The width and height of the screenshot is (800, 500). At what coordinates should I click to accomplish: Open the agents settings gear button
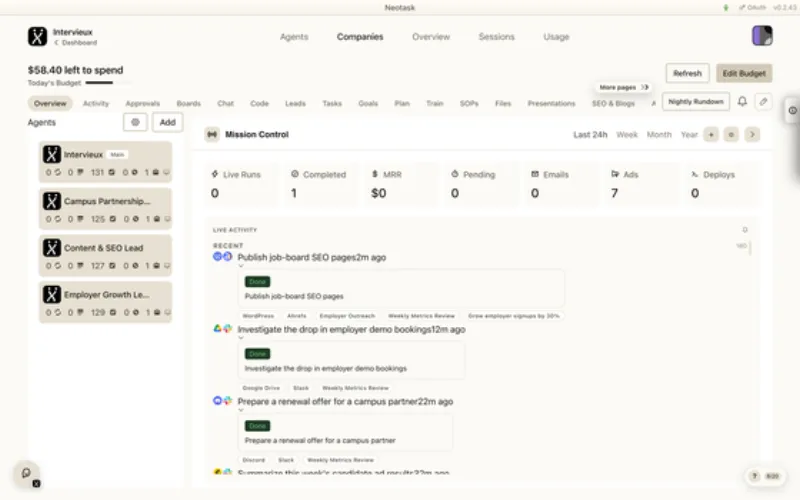135,122
